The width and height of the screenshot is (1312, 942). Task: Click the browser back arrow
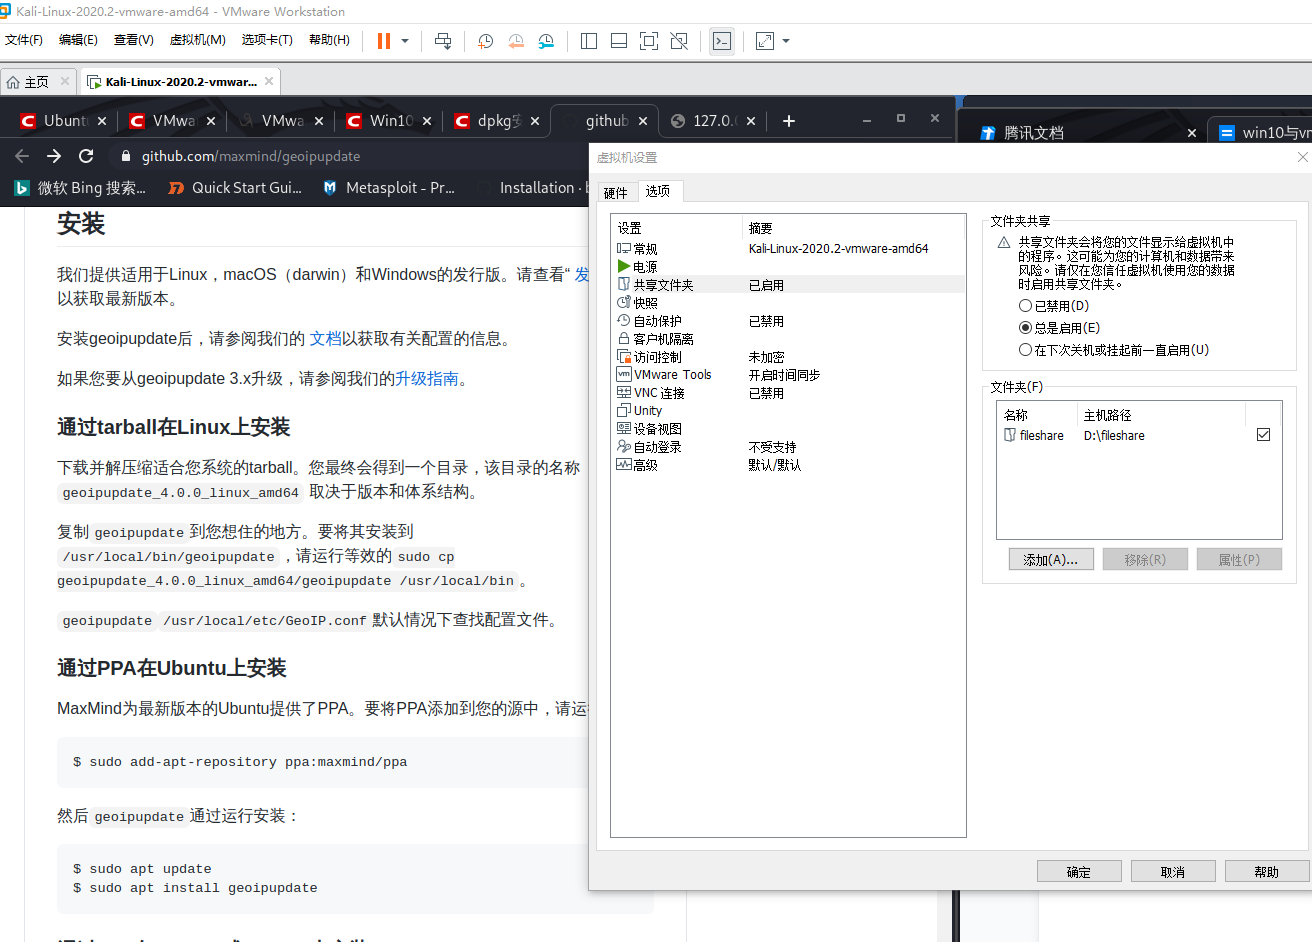(22, 156)
